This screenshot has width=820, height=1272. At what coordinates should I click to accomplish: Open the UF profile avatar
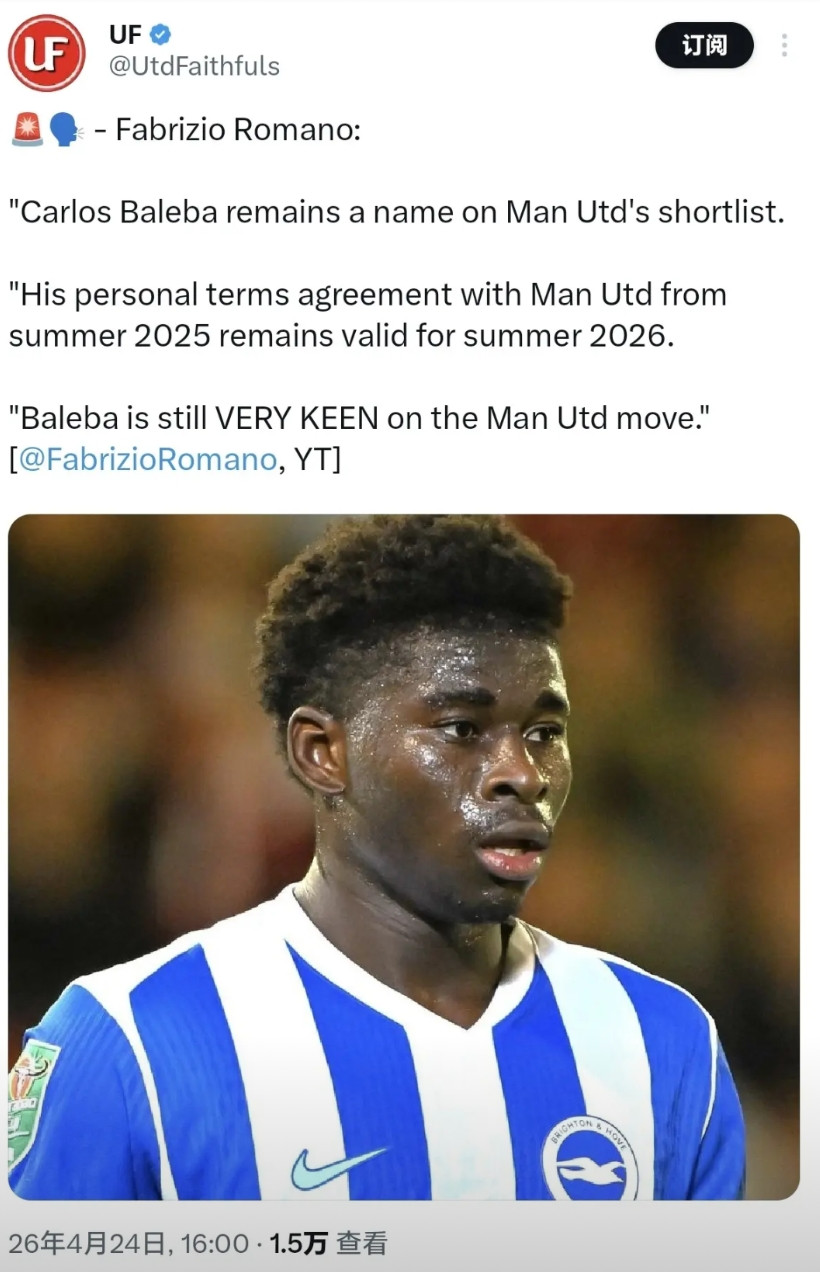(47, 52)
